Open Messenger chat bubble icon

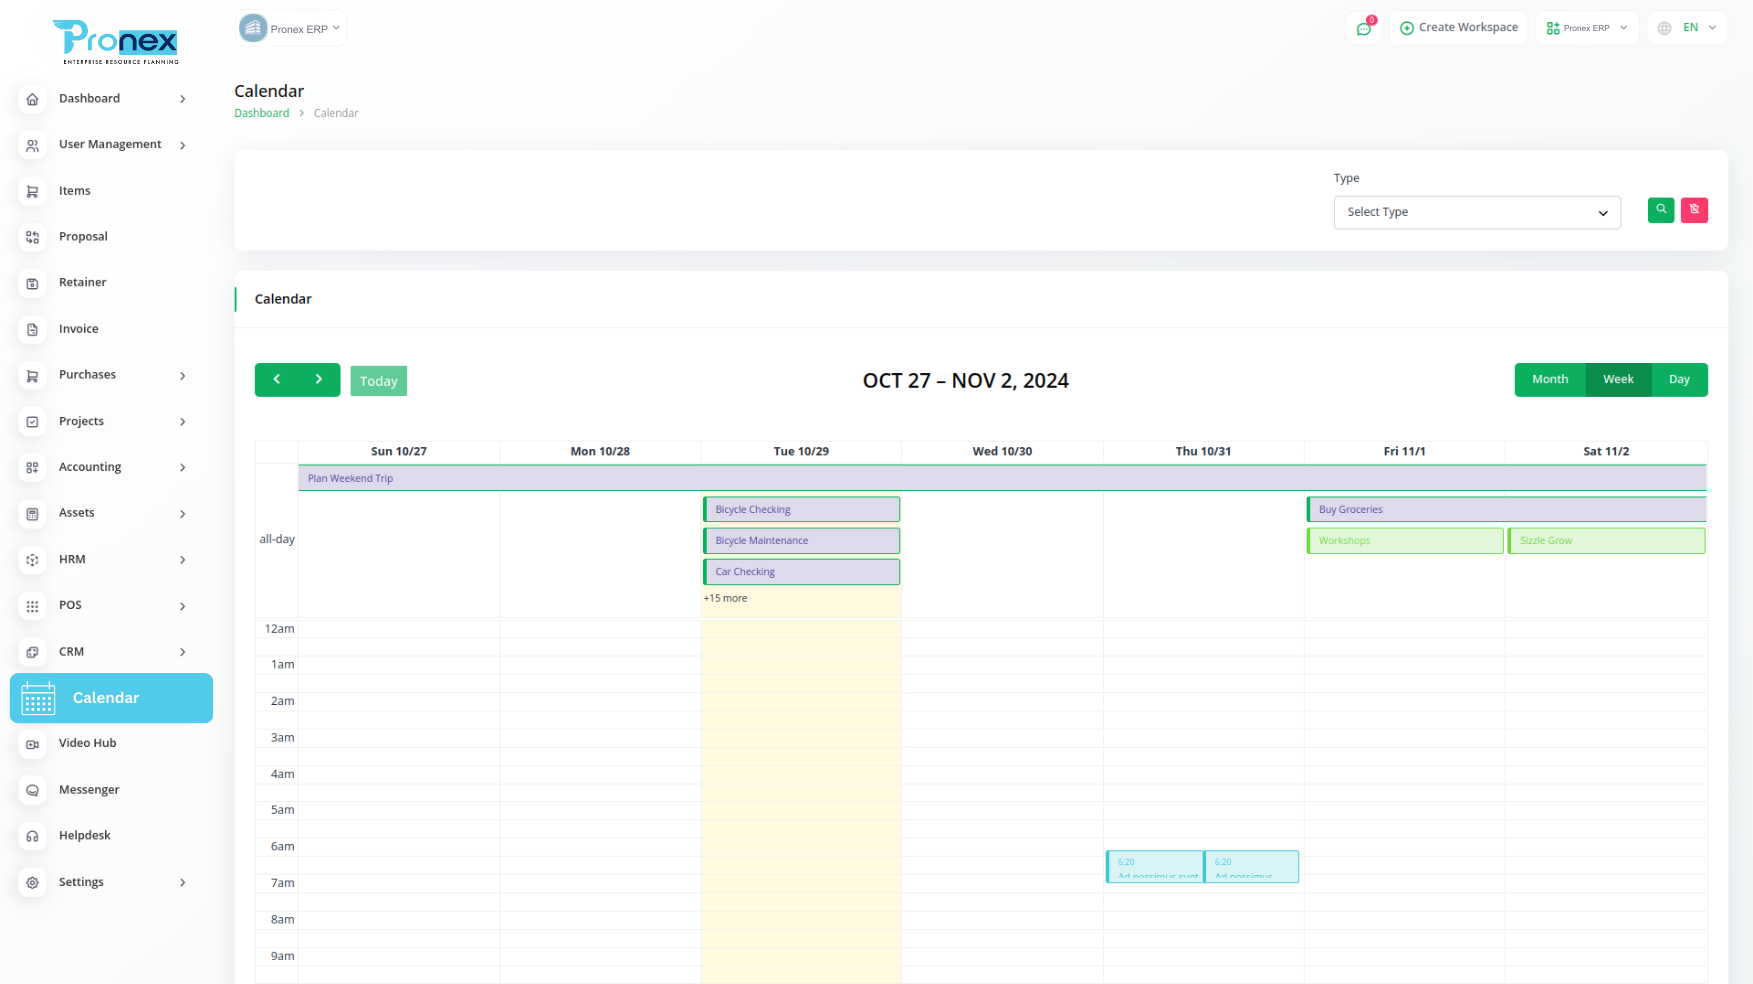[32, 790]
